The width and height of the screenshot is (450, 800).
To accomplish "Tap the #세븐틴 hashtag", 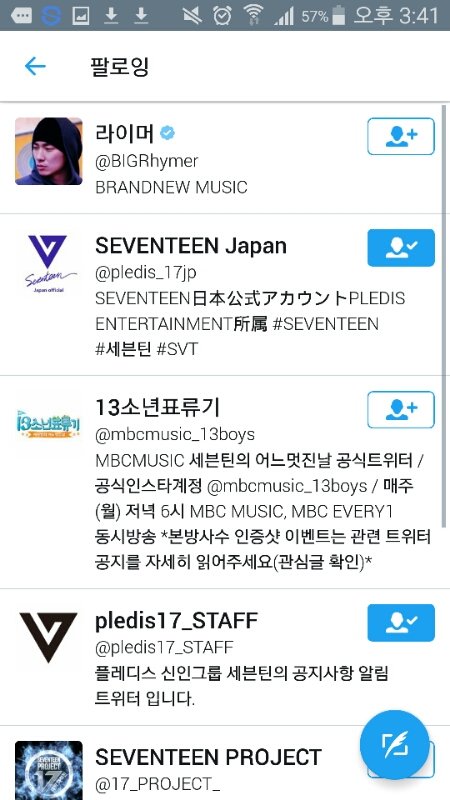I will click(123, 350).
